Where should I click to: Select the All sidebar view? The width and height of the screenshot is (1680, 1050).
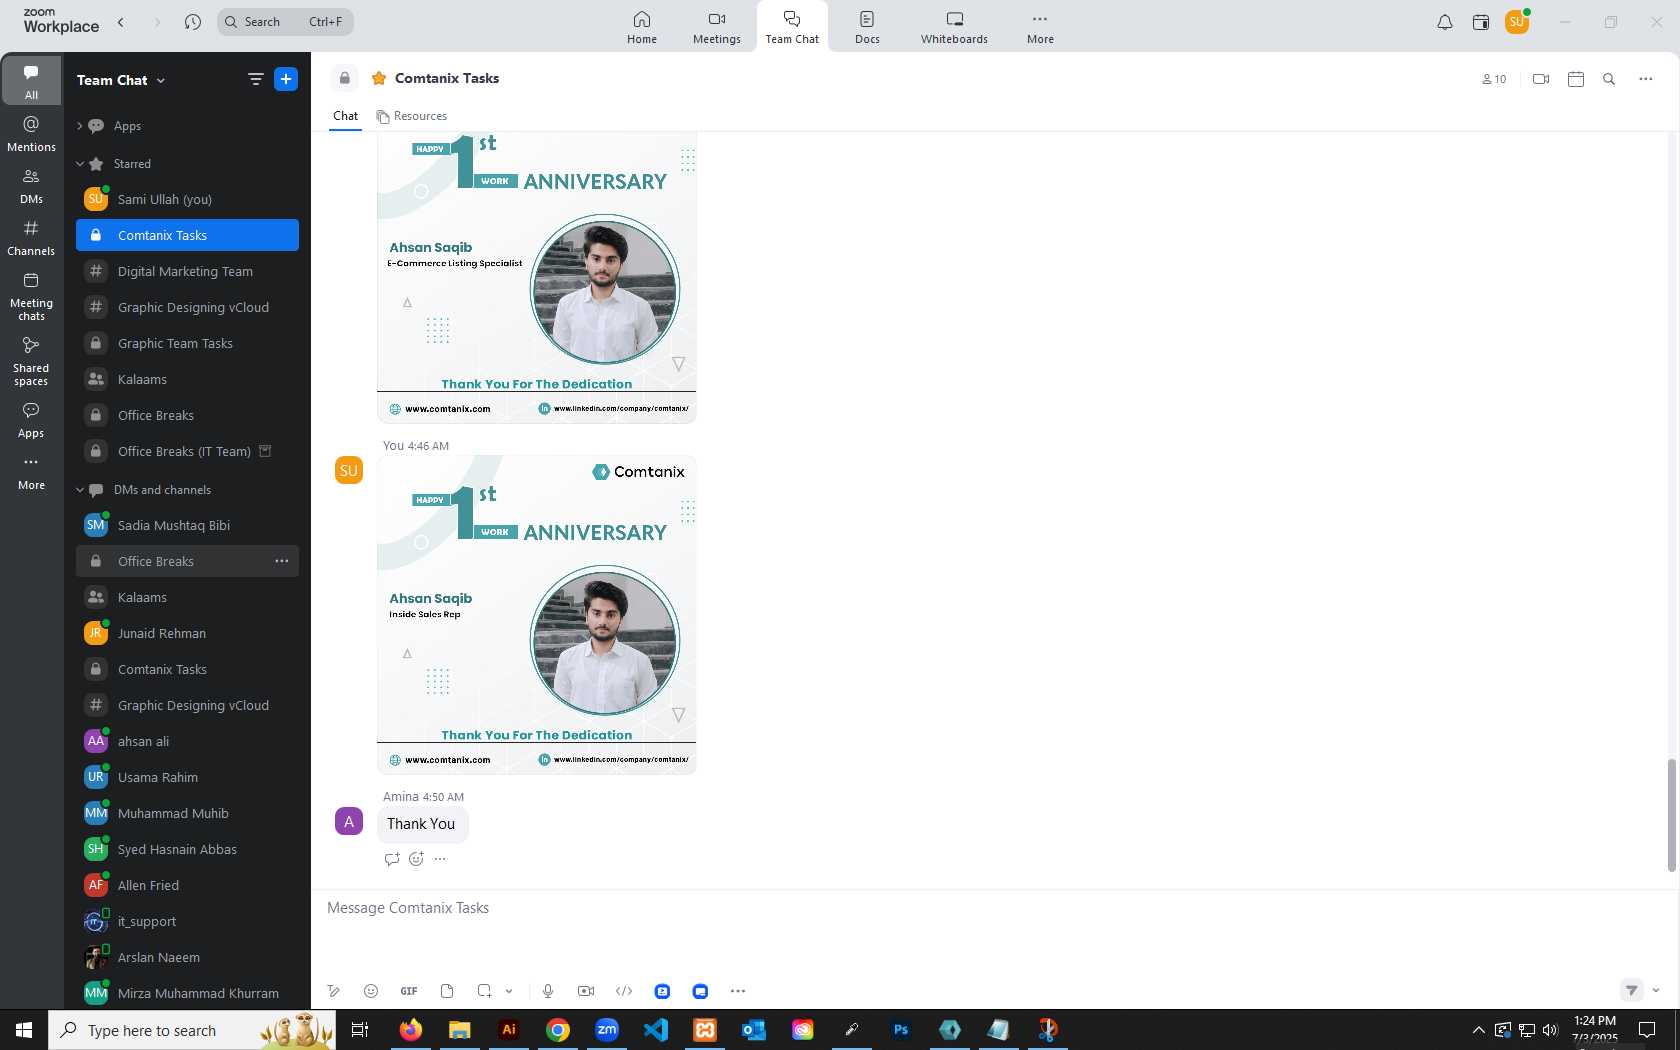(x=31, y=81)
